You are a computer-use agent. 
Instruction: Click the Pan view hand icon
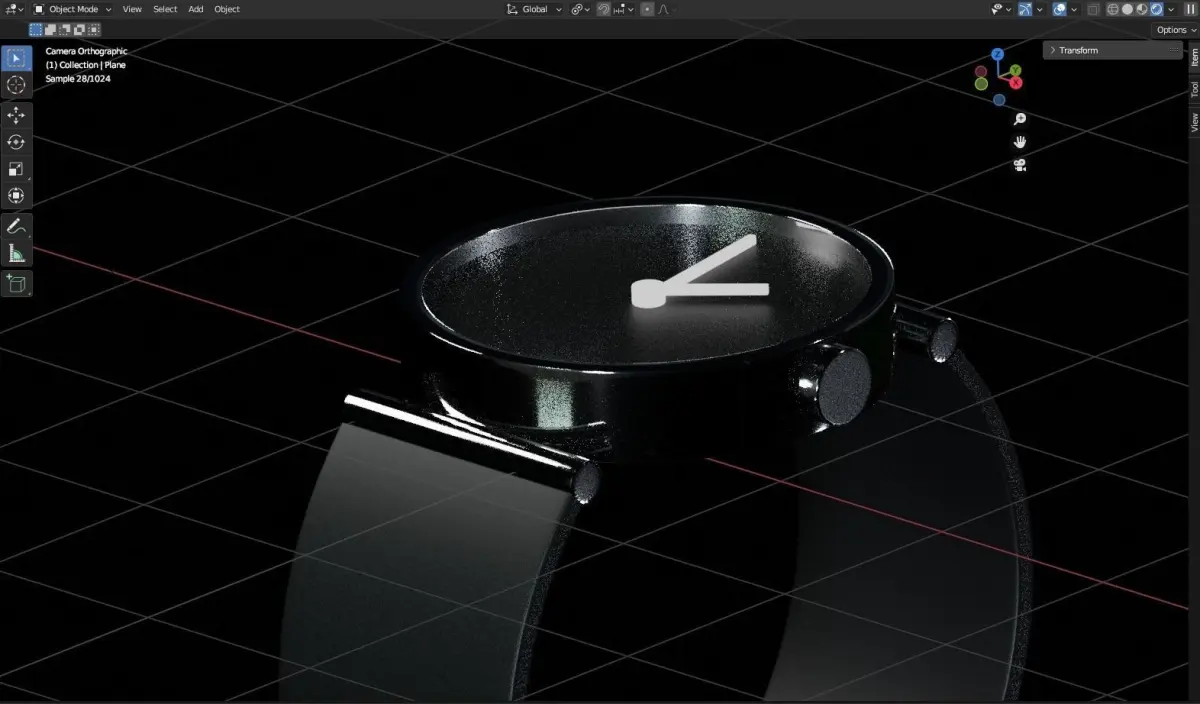point(1020,141)
